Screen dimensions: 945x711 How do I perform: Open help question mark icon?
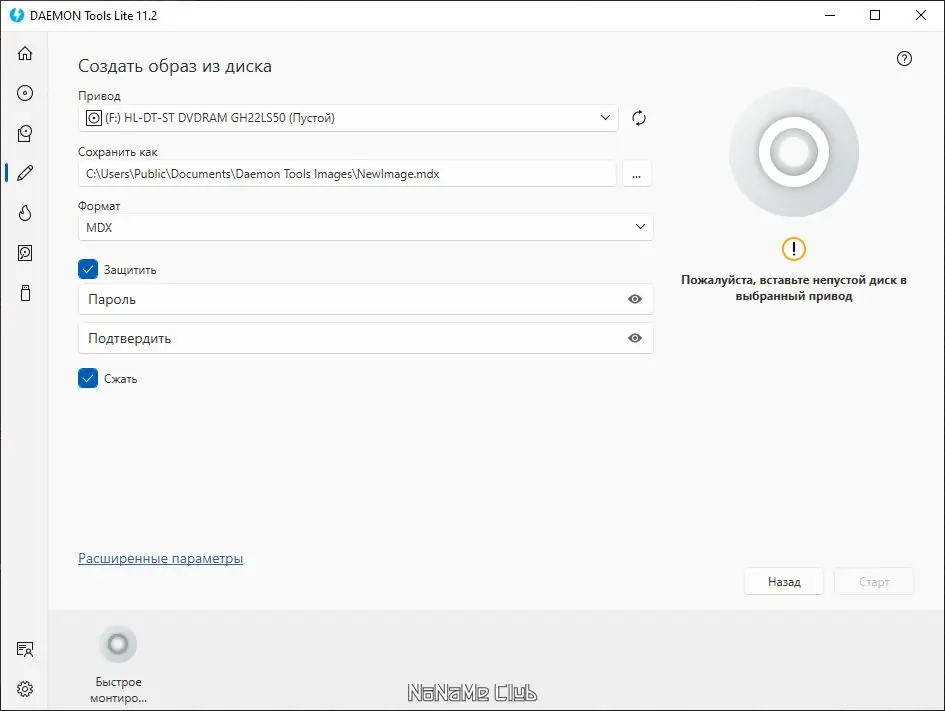(x=904, y=59)
